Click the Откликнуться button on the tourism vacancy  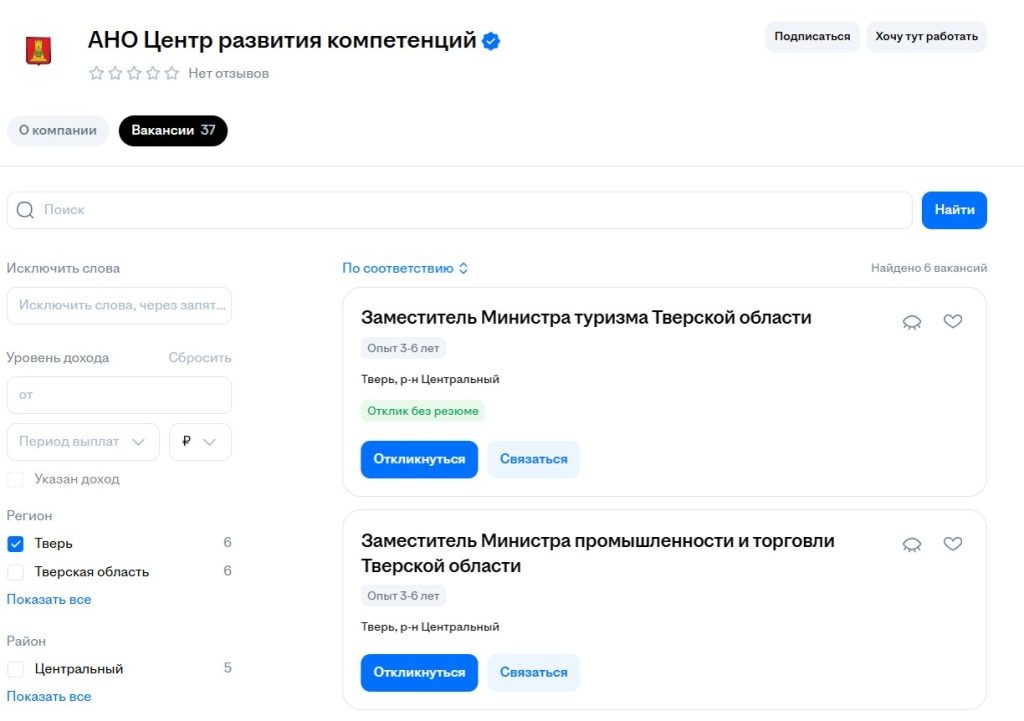pos(419,459)
